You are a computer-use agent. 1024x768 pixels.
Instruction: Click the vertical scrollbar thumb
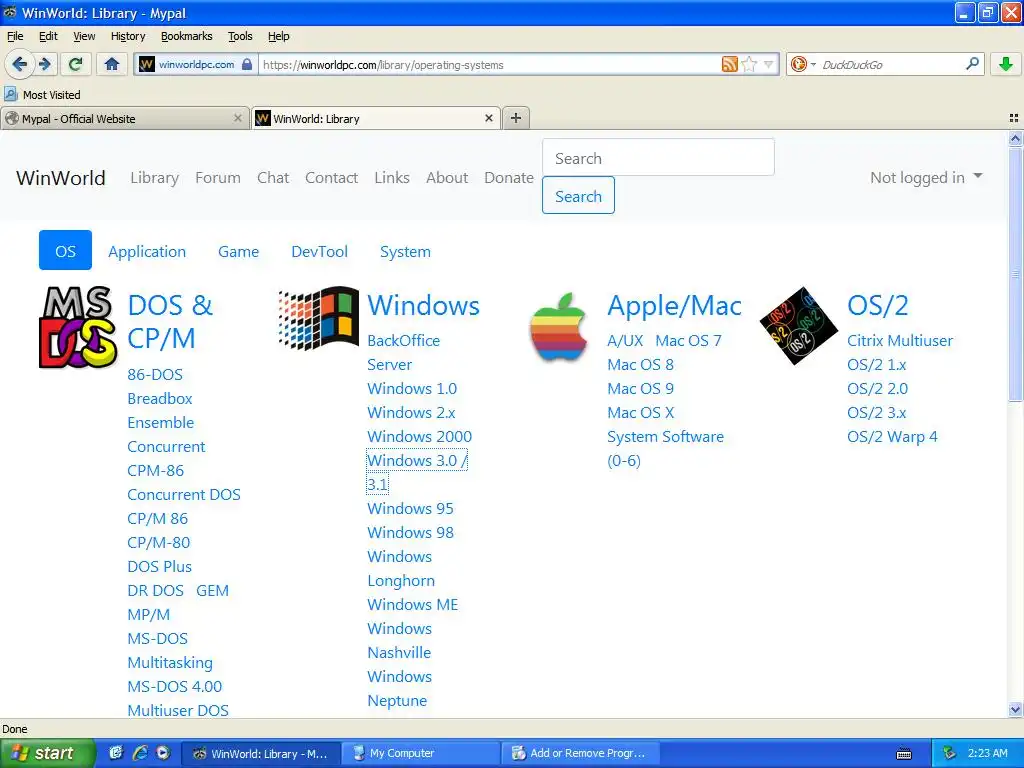click(1015, 274)
